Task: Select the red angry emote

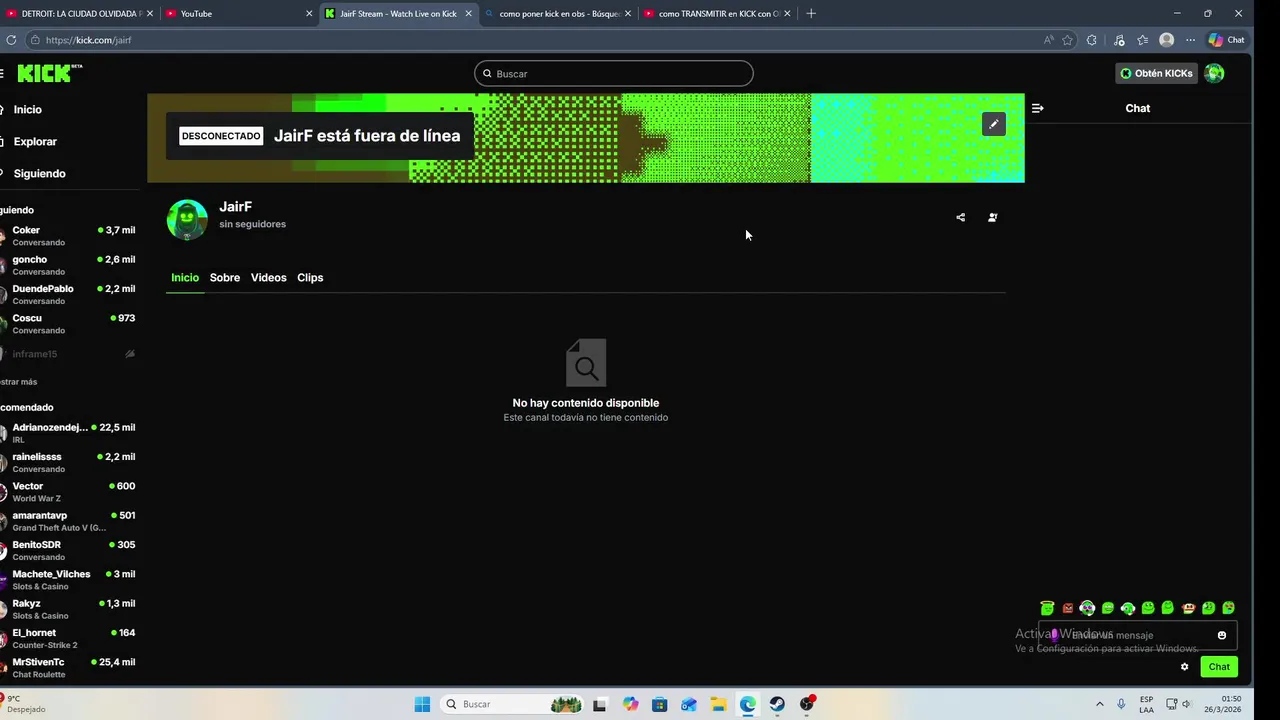Action: point(1068,608)
